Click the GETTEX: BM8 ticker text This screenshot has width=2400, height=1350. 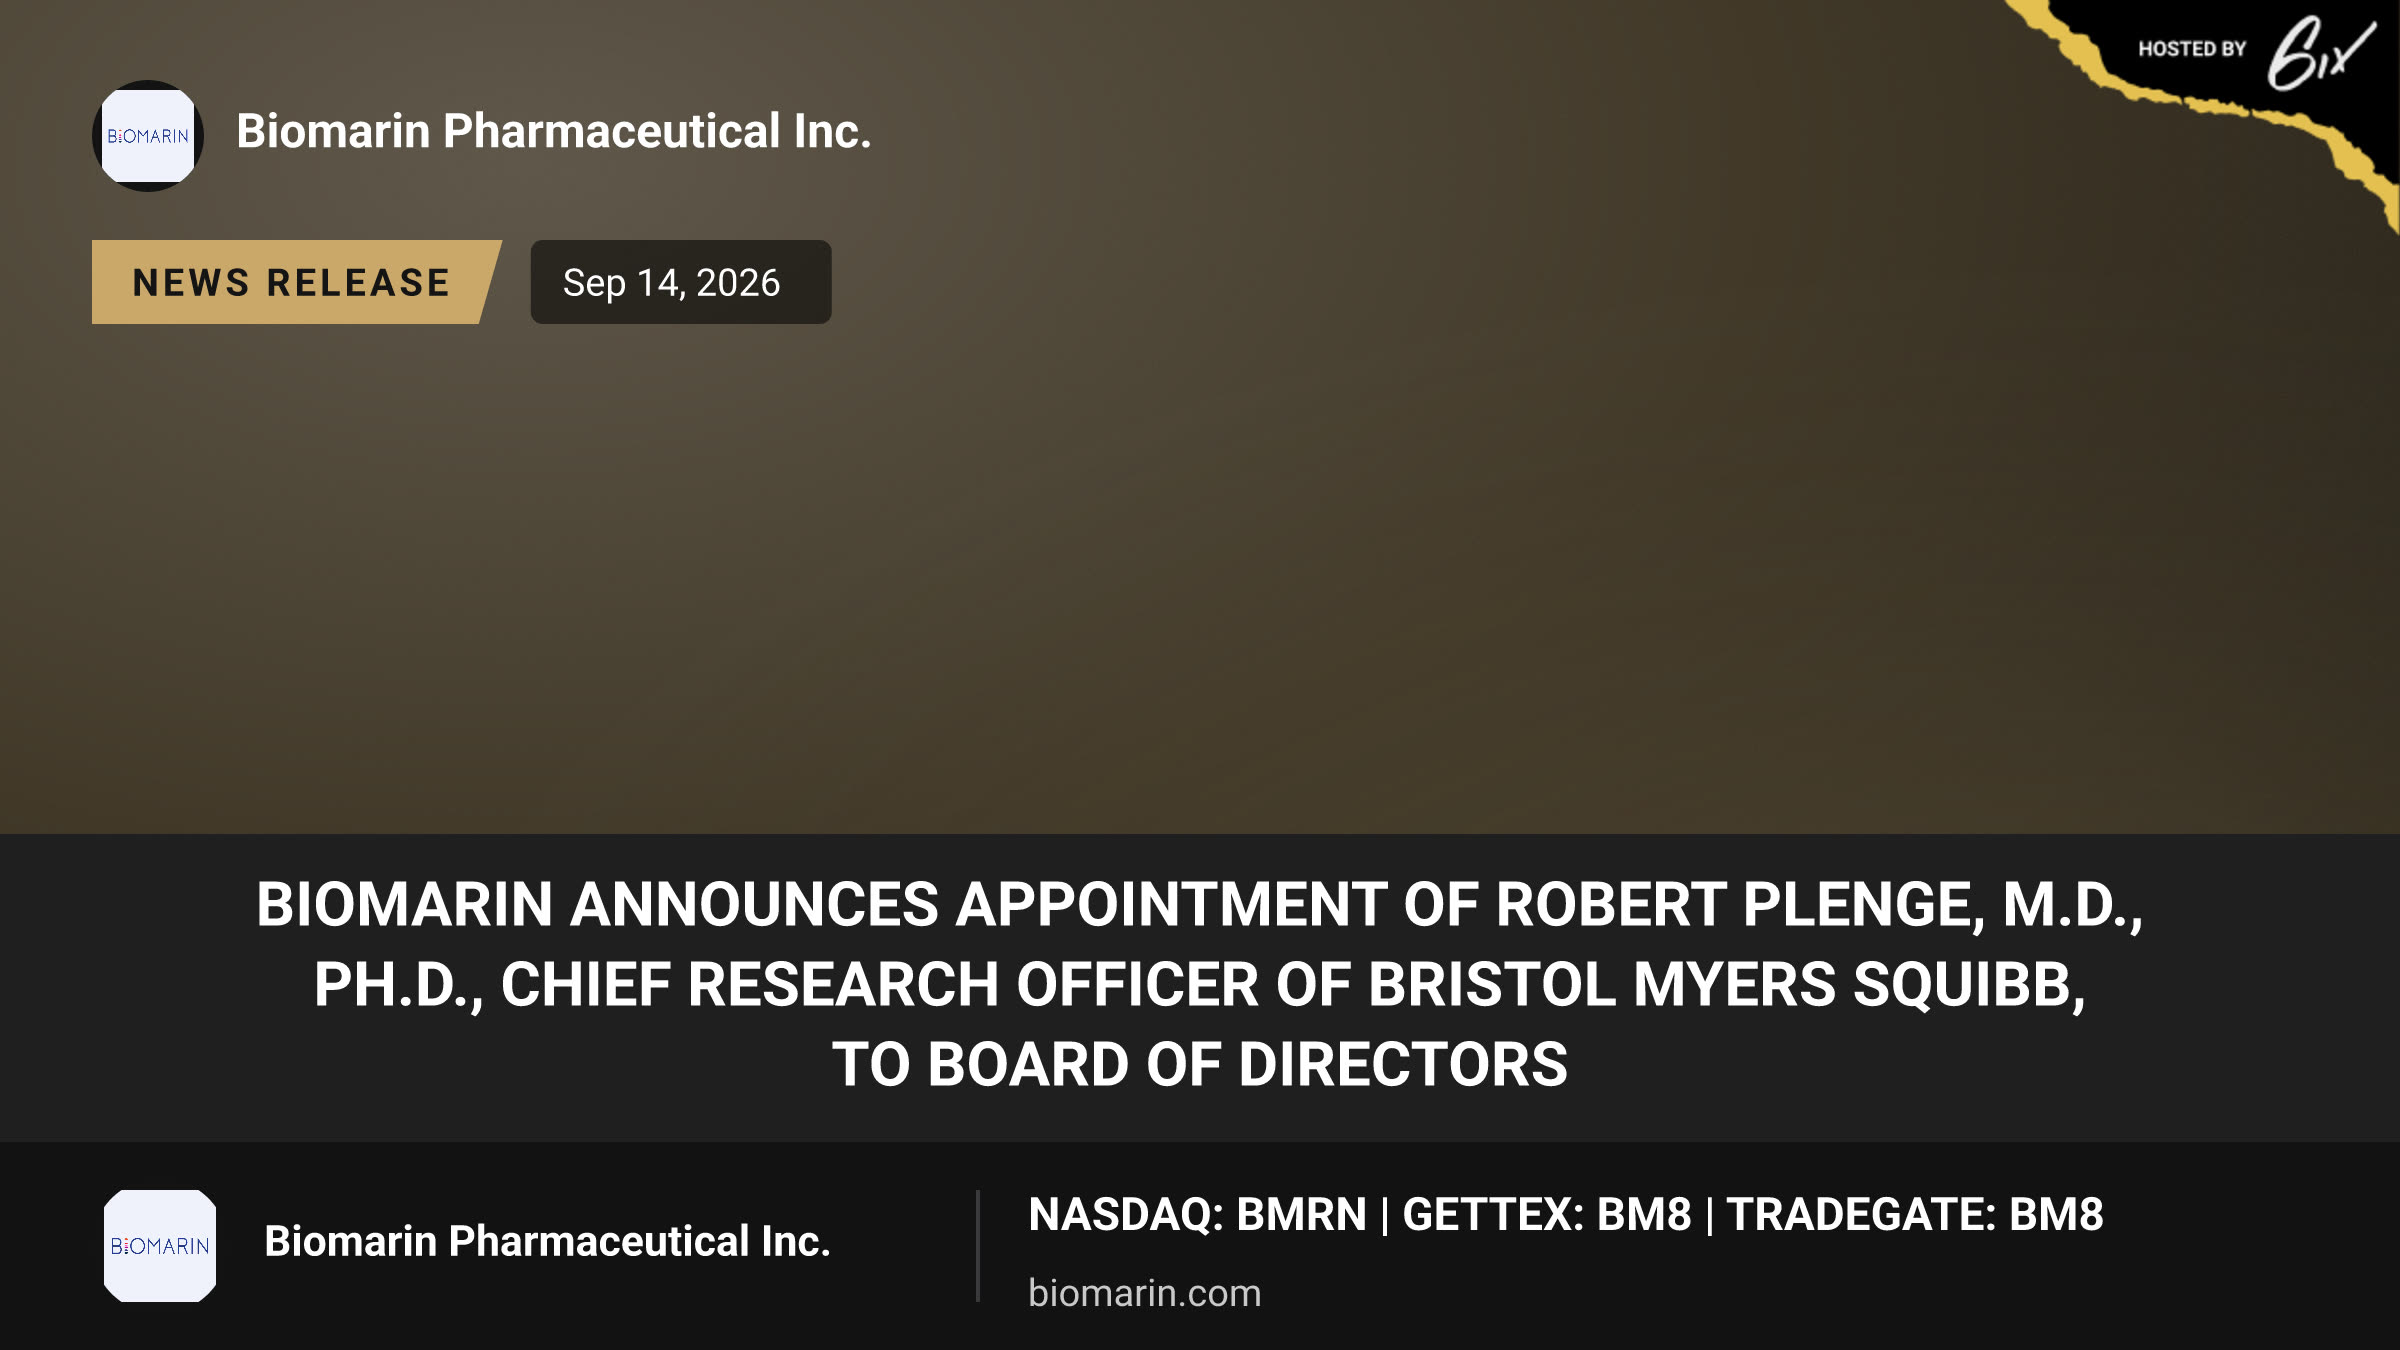[1546, 1214]
